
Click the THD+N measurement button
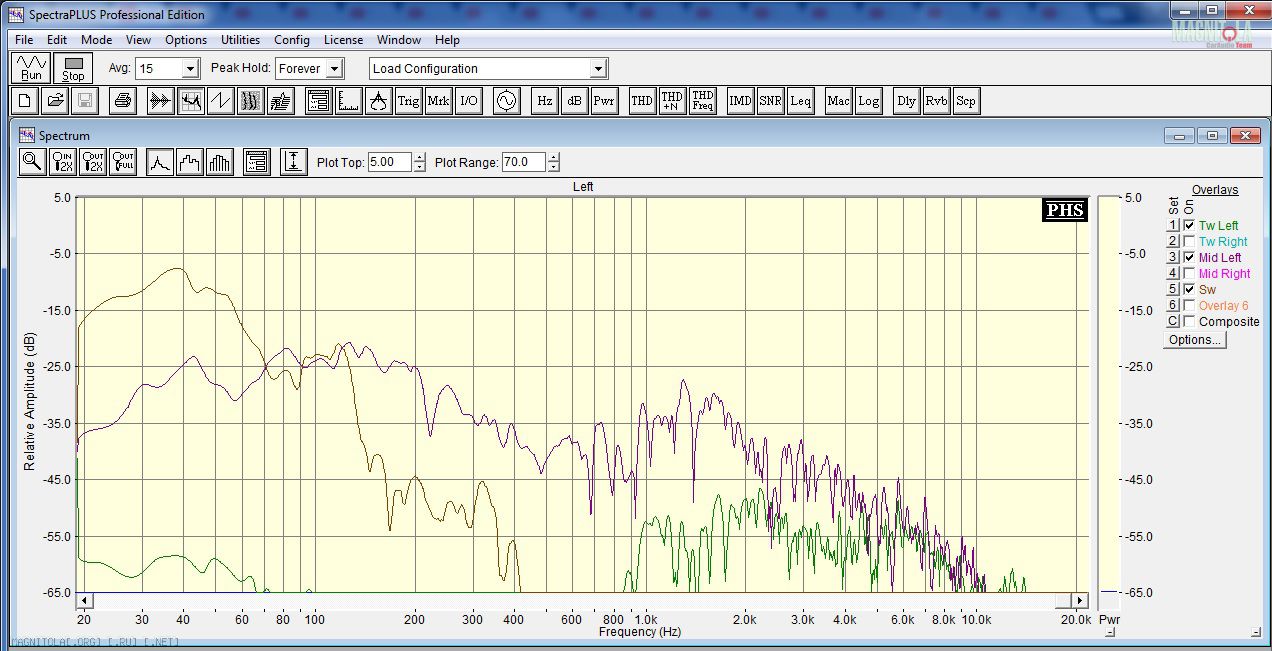(x=672, y=101)
